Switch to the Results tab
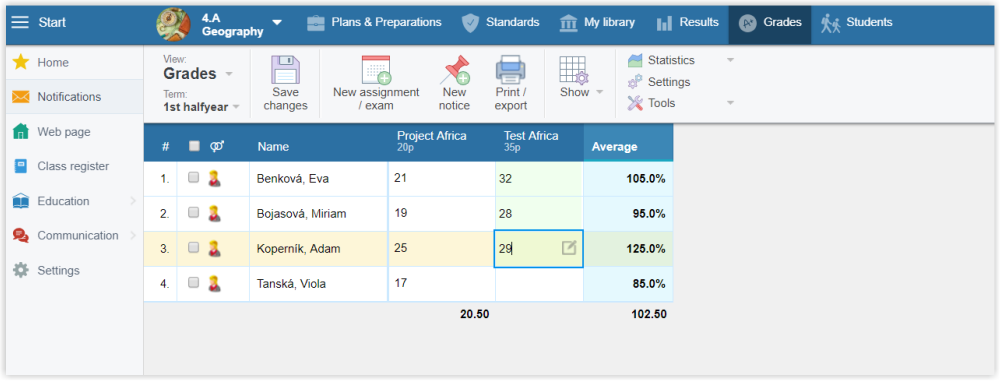Screen dimensions: 1000x381 point(687,23)
